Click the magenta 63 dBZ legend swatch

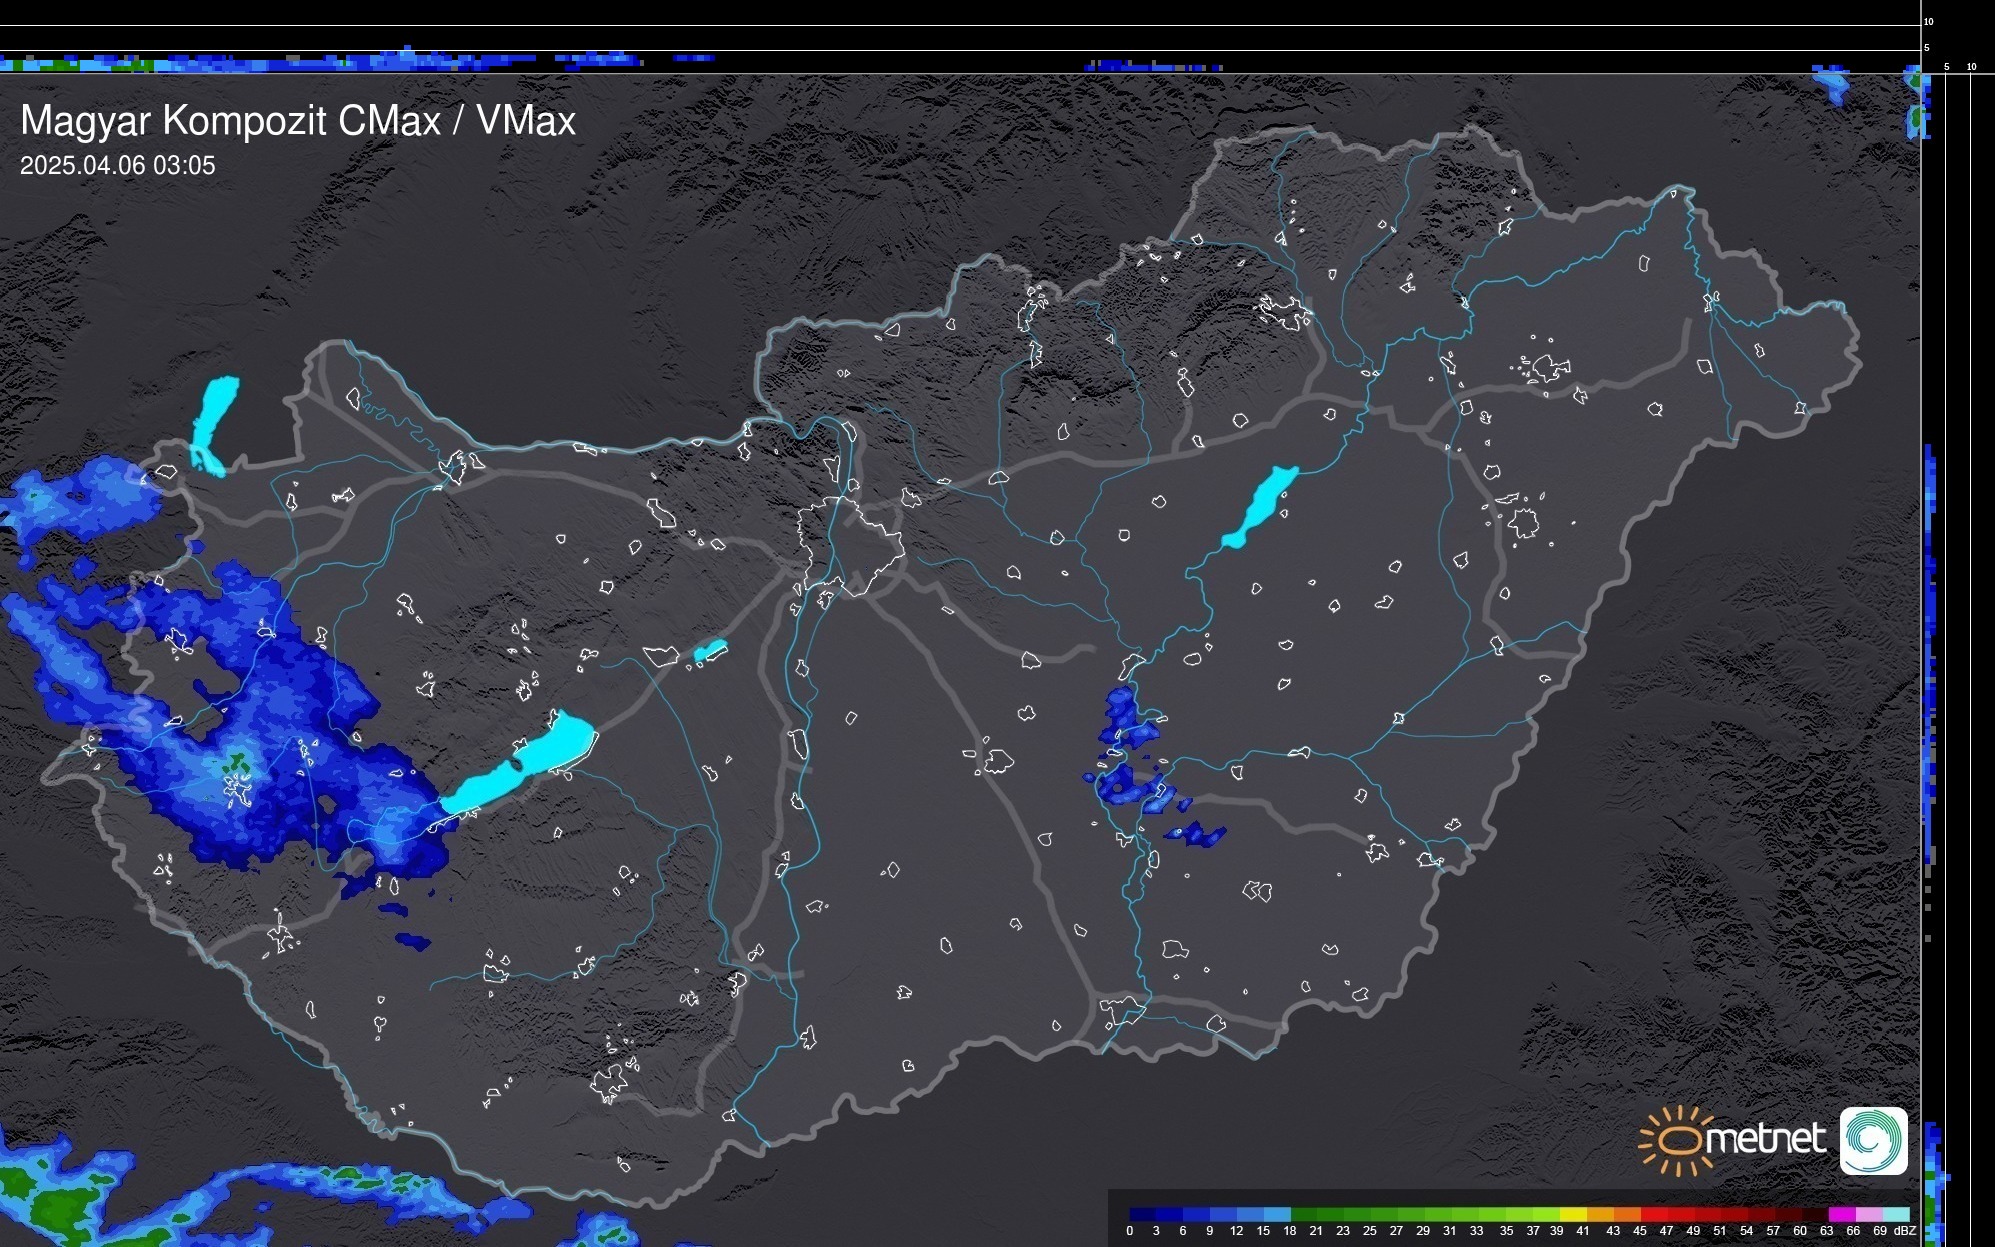click(1840, 1214)
